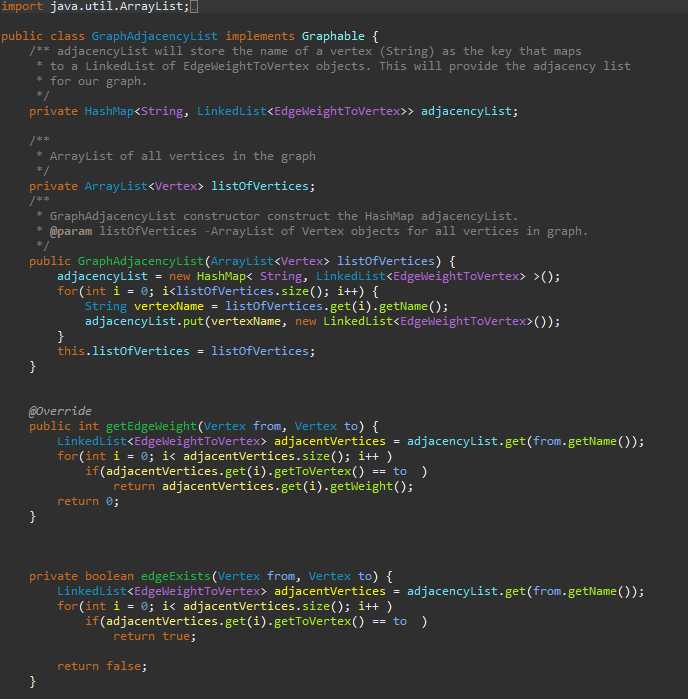Click "getName" on the vertexName assignment line
The width and height of the screenshot is (688, 699).
coord(403,306)
